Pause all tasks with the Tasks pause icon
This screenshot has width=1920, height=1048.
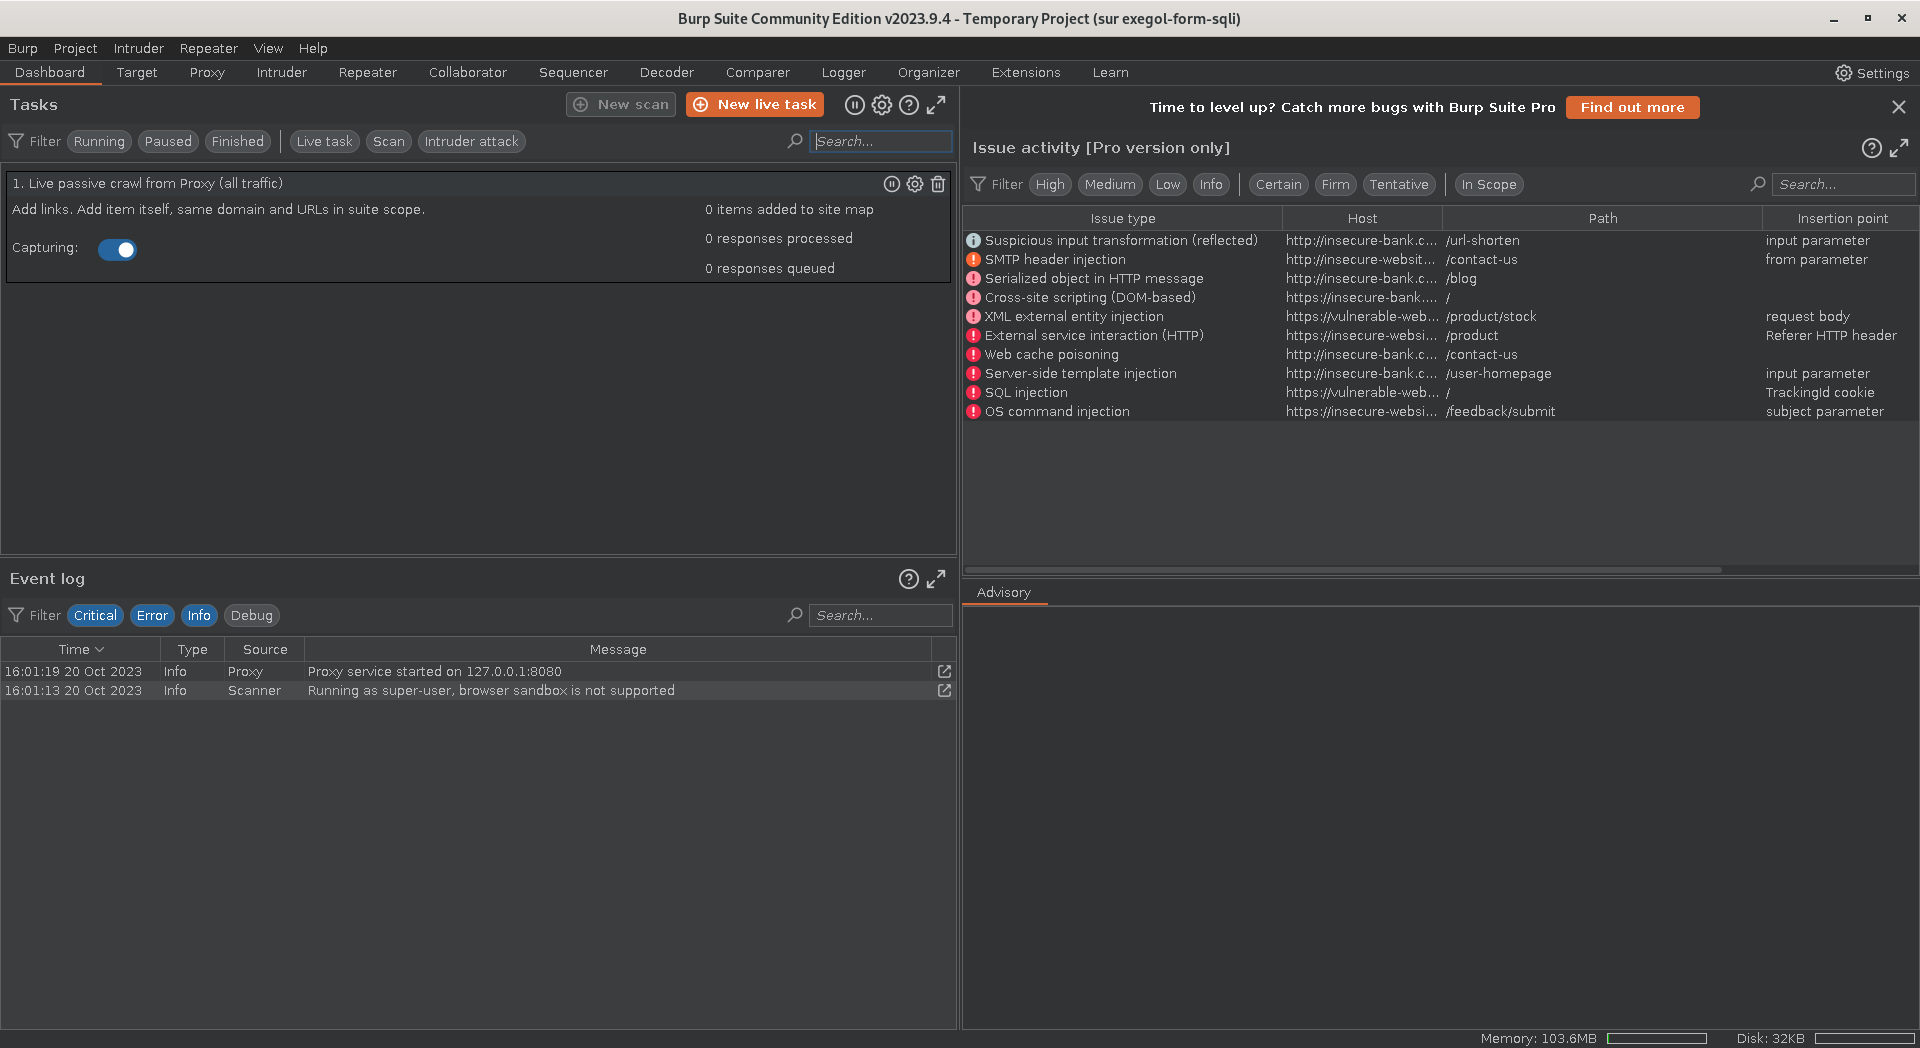coord(854,105)
